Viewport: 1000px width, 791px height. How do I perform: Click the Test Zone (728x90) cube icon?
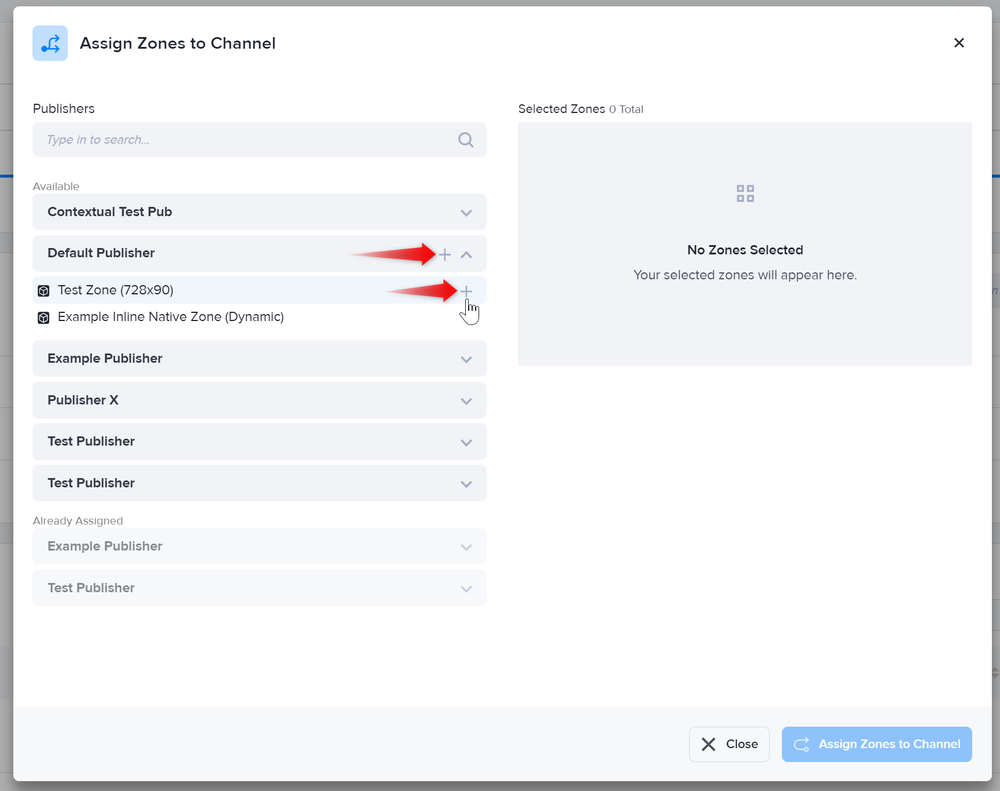[43, 291]
